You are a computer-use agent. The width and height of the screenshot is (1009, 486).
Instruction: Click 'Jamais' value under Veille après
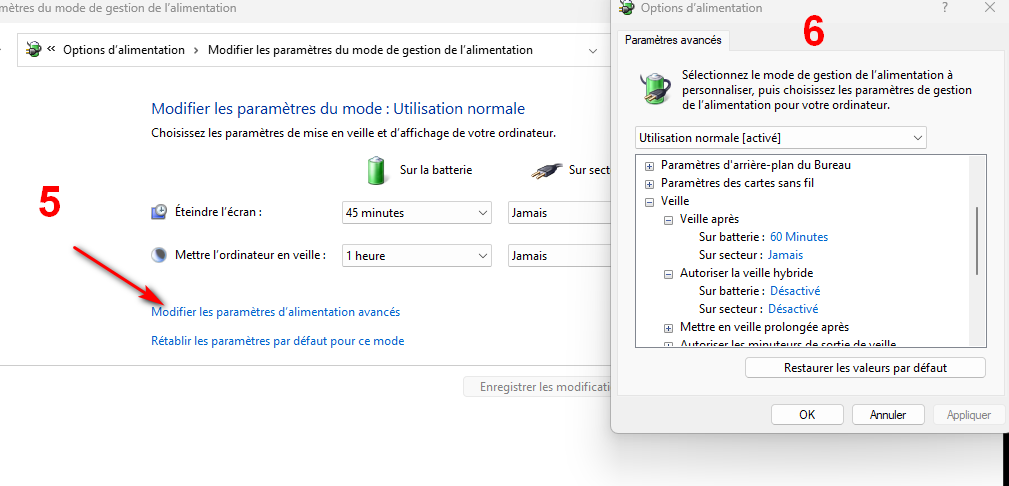pyautogui.click(x=785, y=255)
